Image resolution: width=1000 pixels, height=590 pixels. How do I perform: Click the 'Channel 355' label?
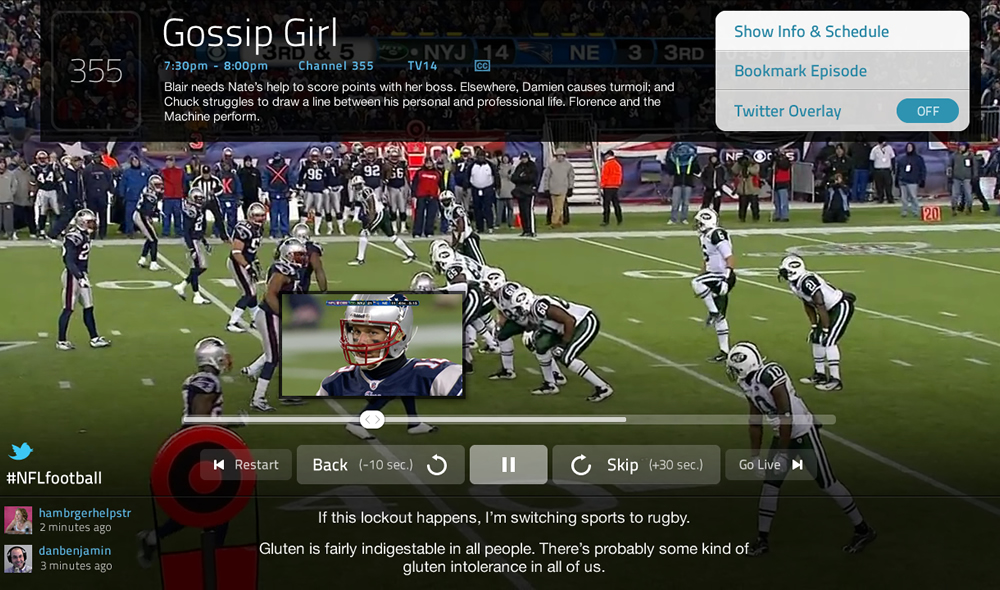pos(335,66)
